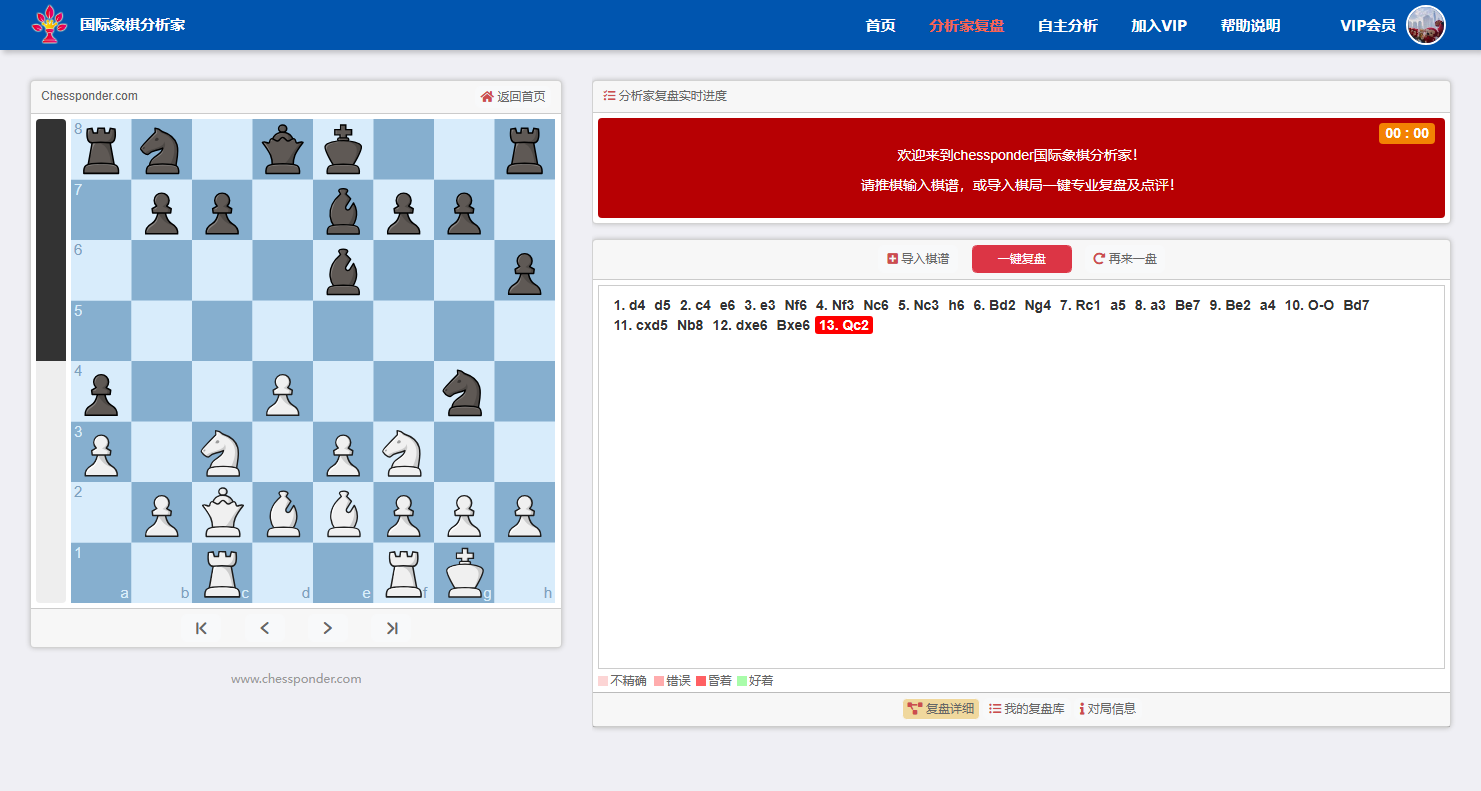The image size is (1481, 791).
Task: Open the 首页 menu item
Action: tap(880, 26)
